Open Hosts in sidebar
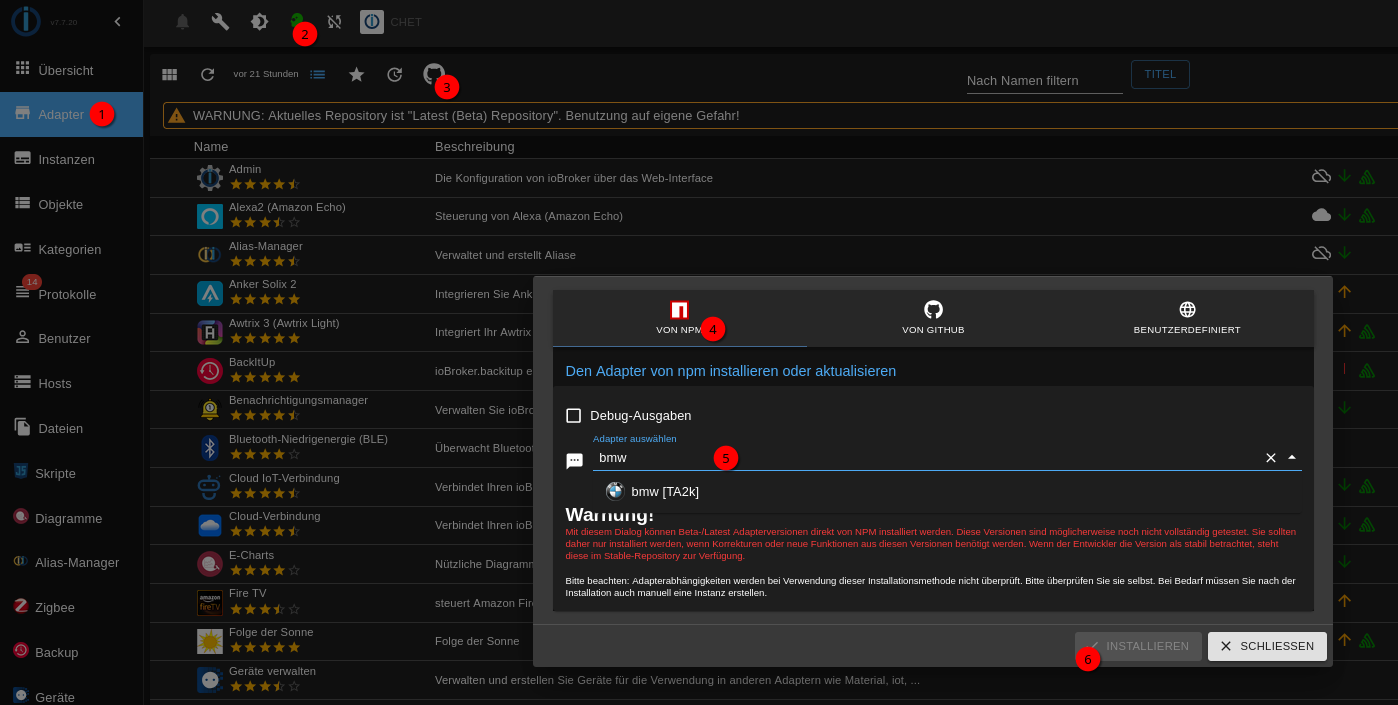 click(x=71, y=383)
